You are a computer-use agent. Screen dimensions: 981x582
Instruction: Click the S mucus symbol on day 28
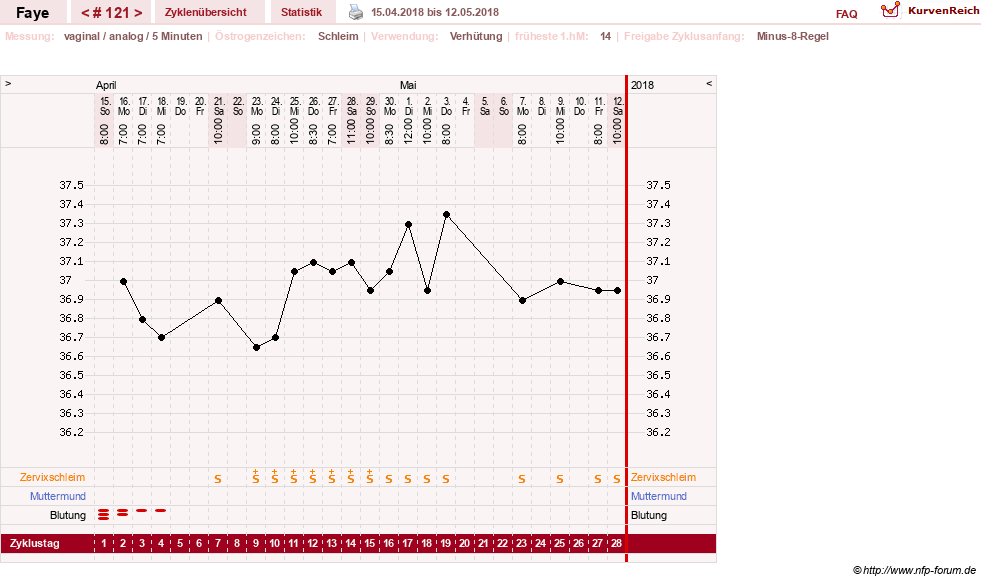click(x=617, y=479)
